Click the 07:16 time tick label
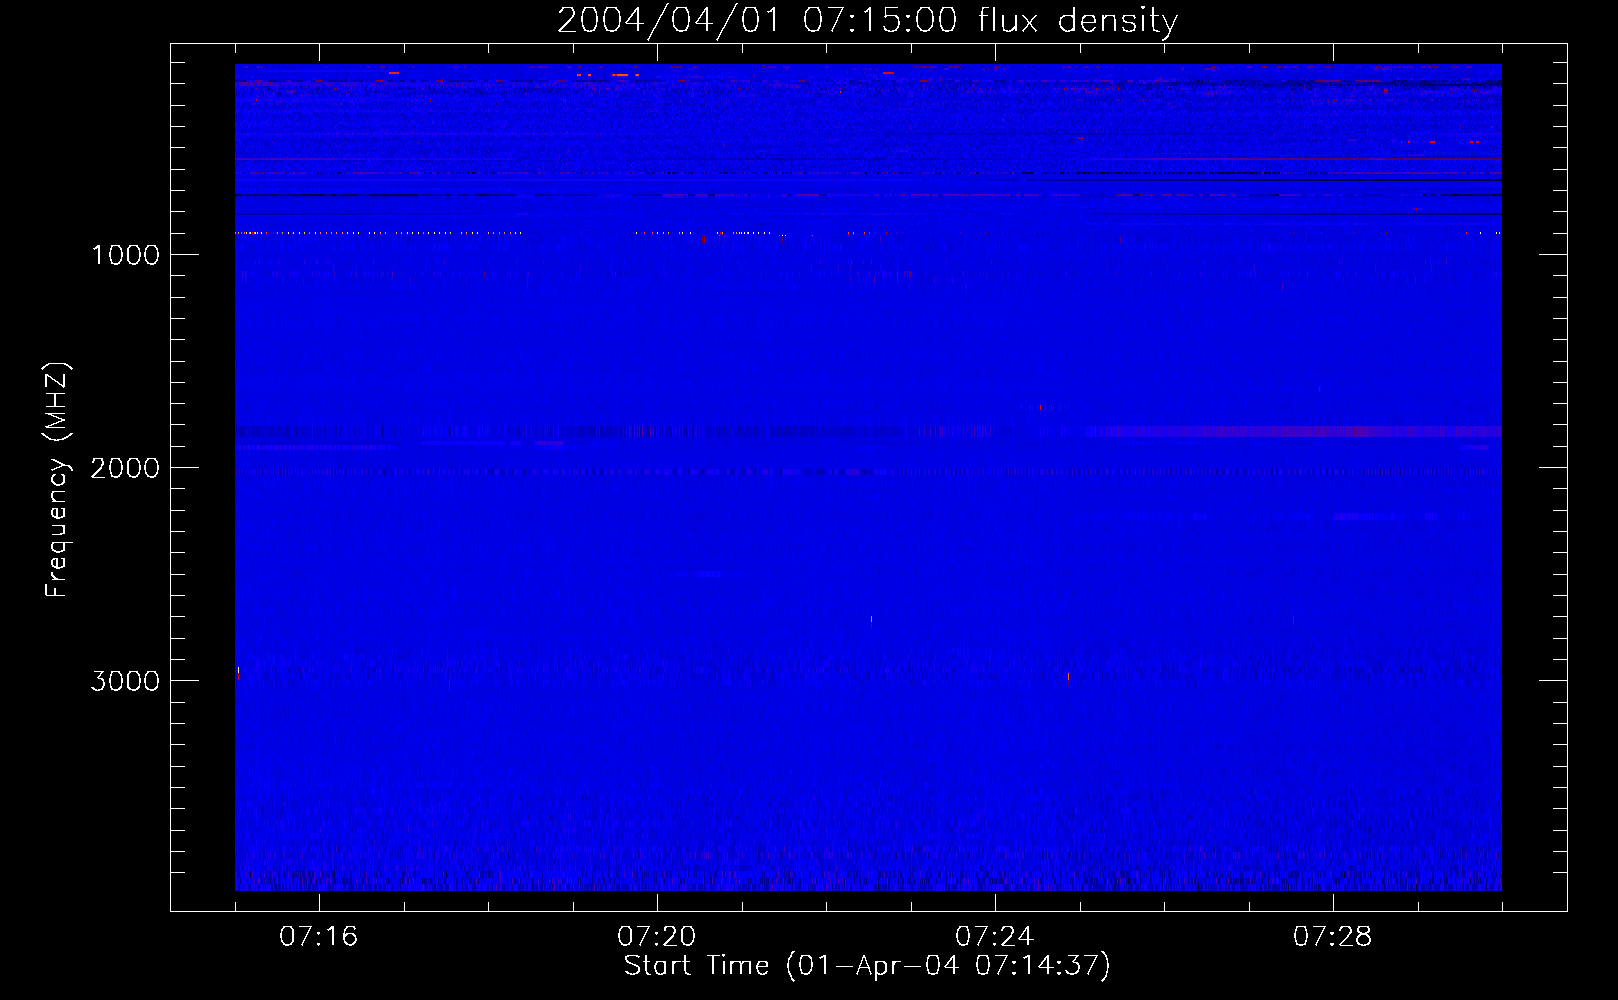Screen dimensions: 1618x1000 [x=318, y=937]
